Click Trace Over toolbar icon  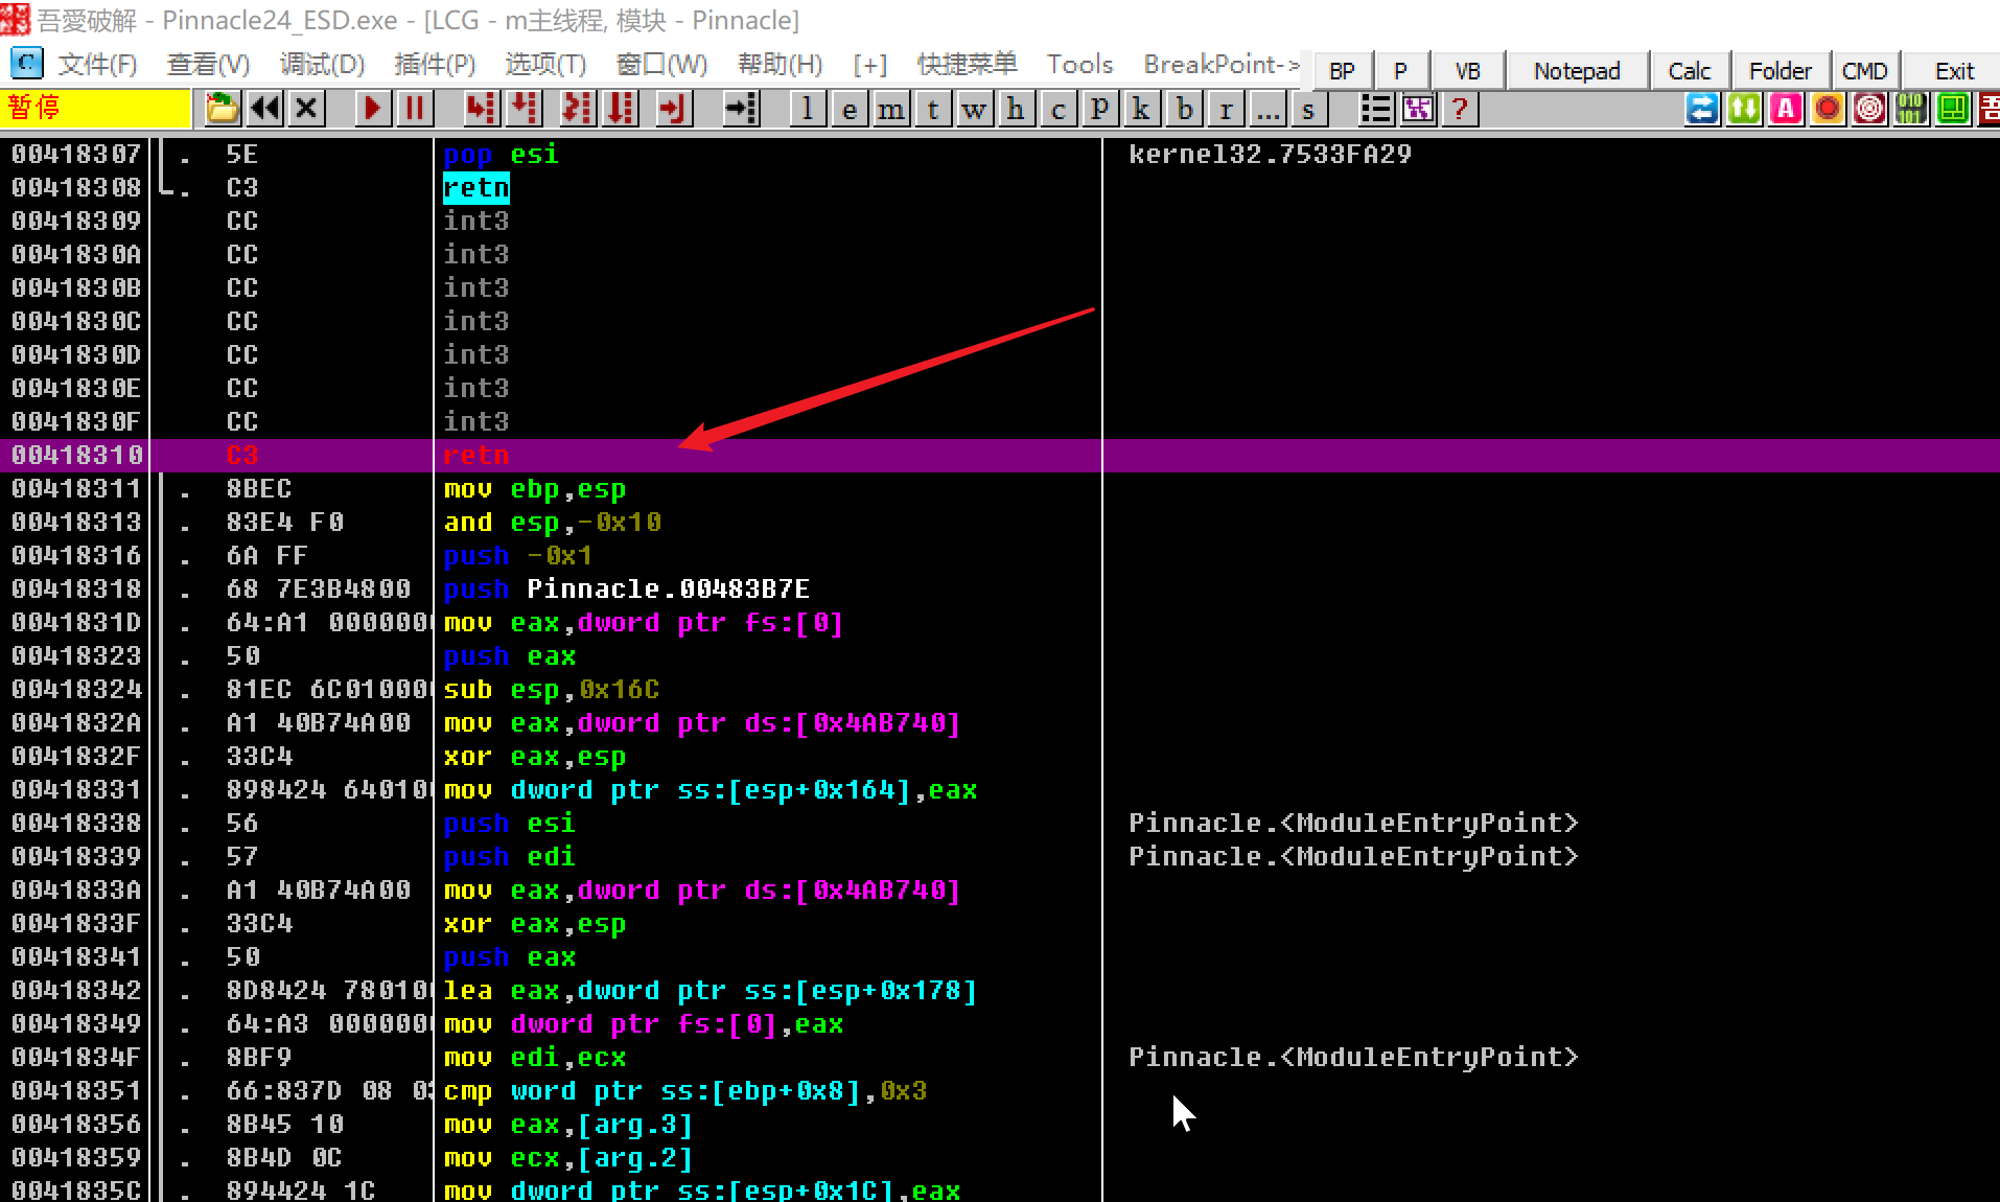(x=620, y=108)
